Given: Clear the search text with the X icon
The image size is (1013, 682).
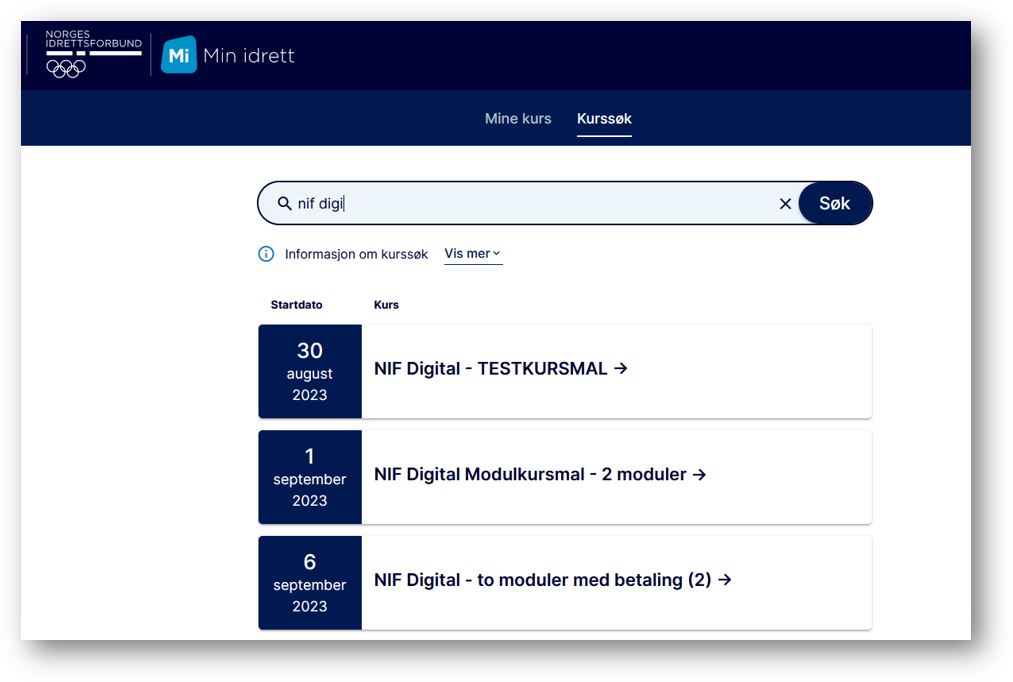Looking at the screenshot, I should 785,204.
